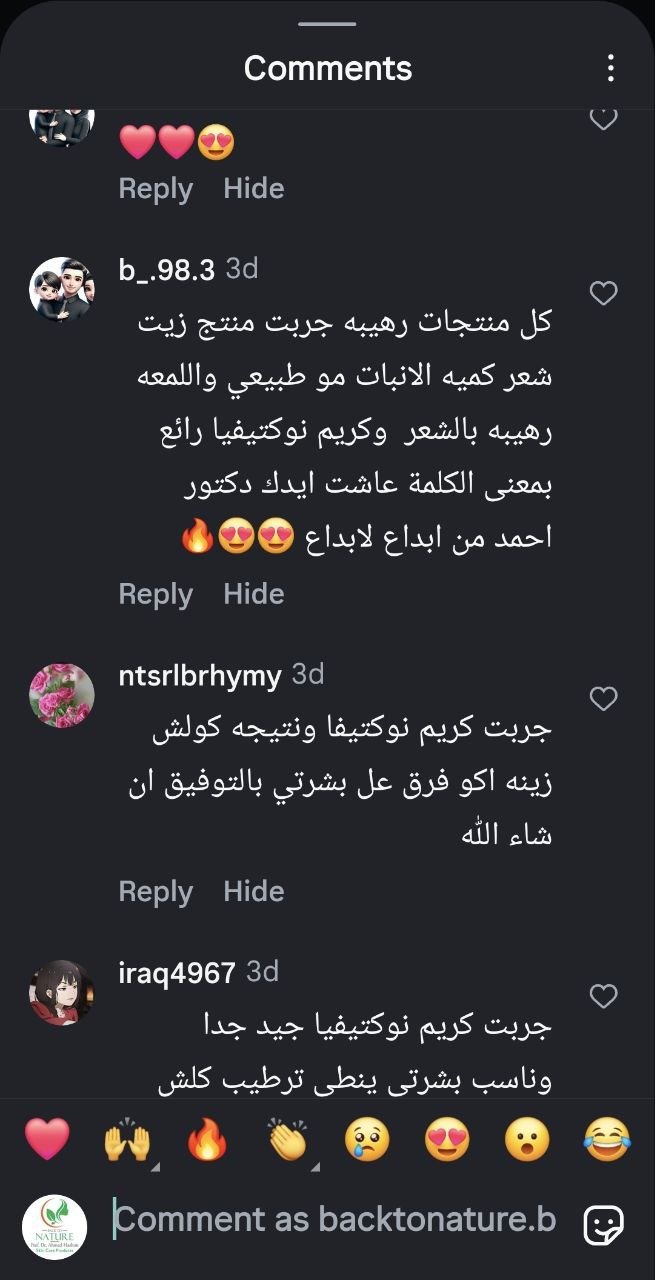The width and height of the screenshot is (655, 1280).
Task: Hide the comment by b_.98.3
Action: tap(255, 593)
